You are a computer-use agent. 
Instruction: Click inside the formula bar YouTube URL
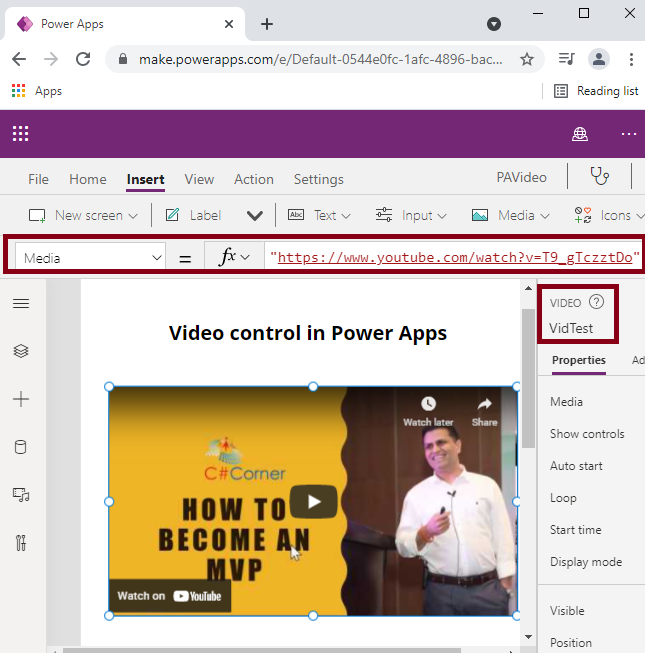point(454,257)
